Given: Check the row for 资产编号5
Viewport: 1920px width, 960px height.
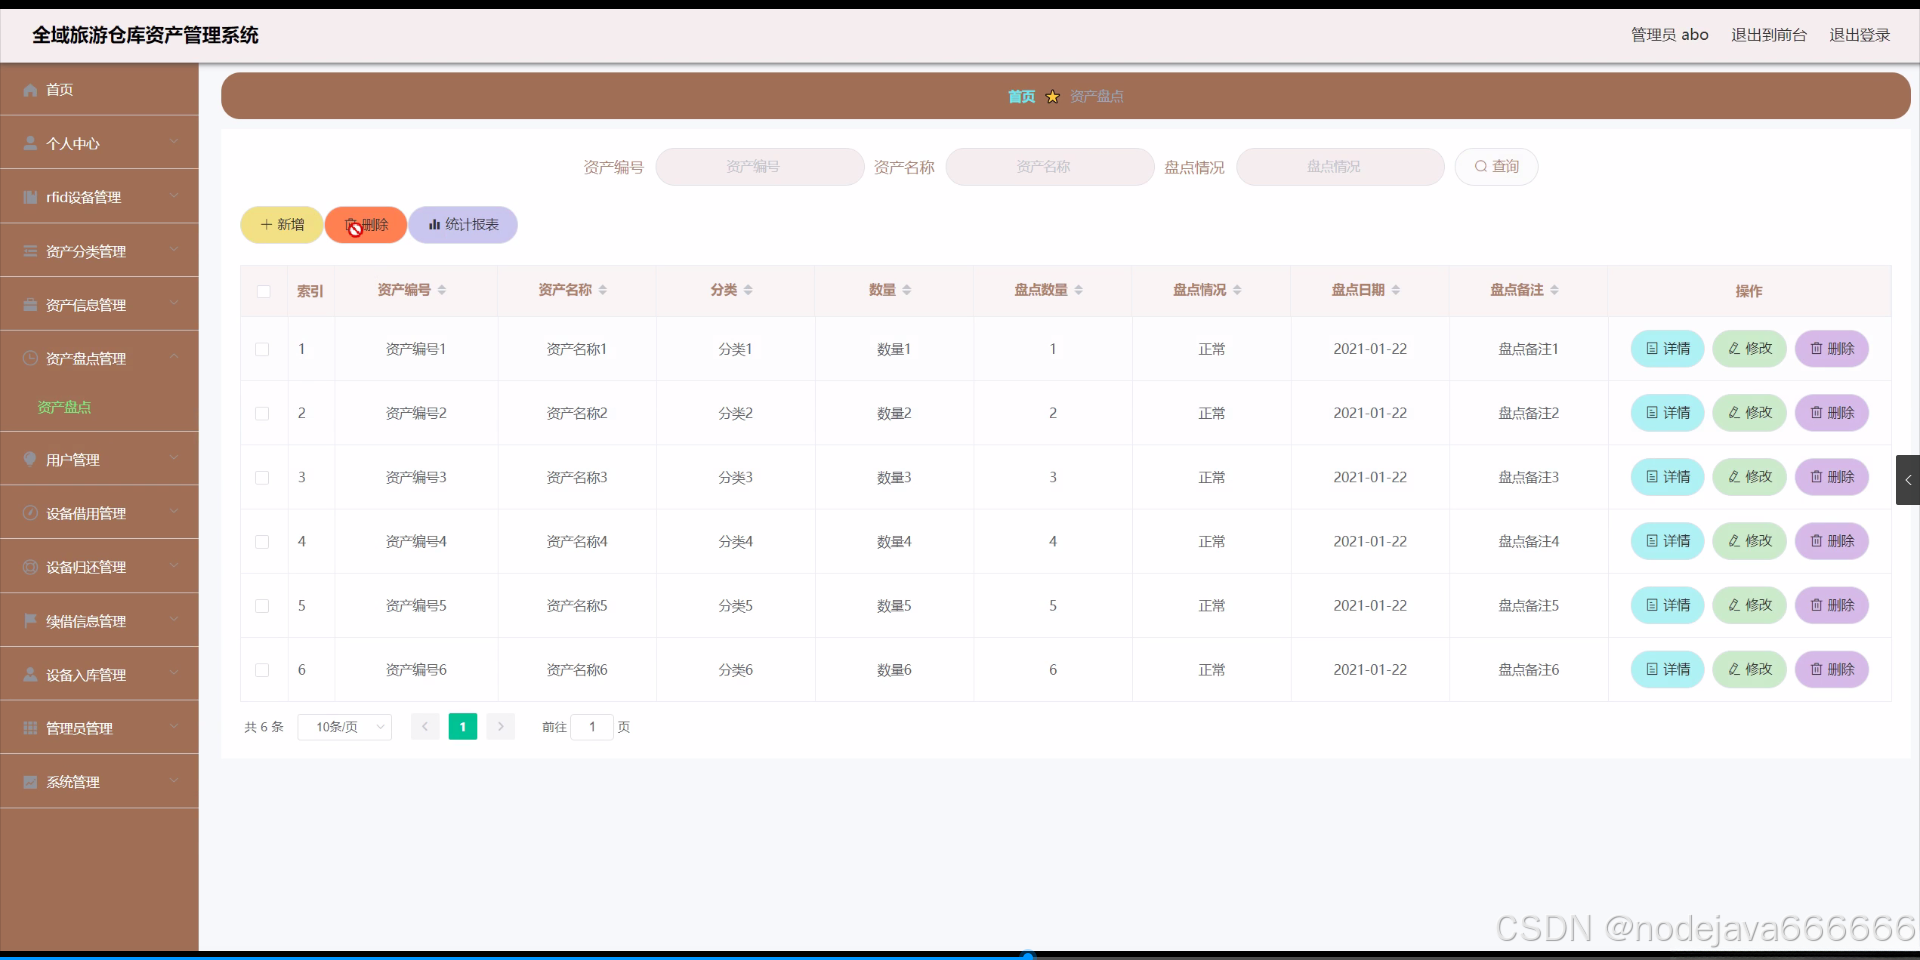Looking at the screenshot, I should pos(262,606).
